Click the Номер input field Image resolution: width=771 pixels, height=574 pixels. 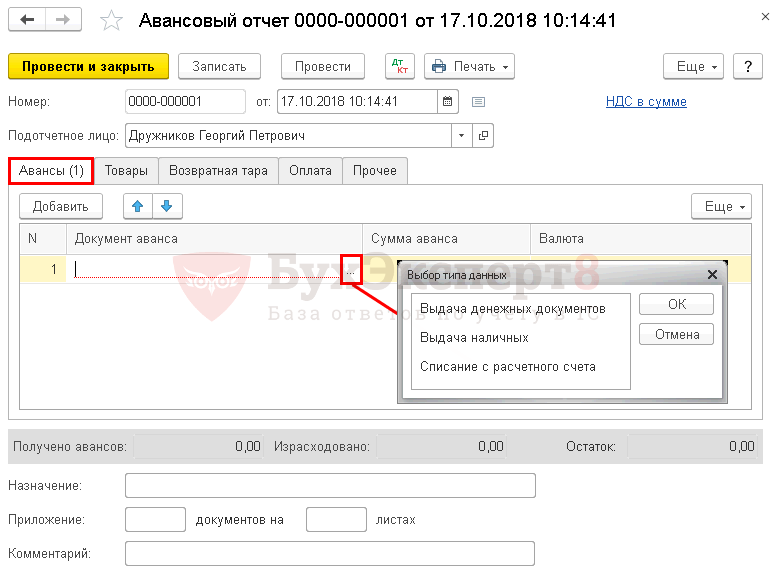point(185,102)
